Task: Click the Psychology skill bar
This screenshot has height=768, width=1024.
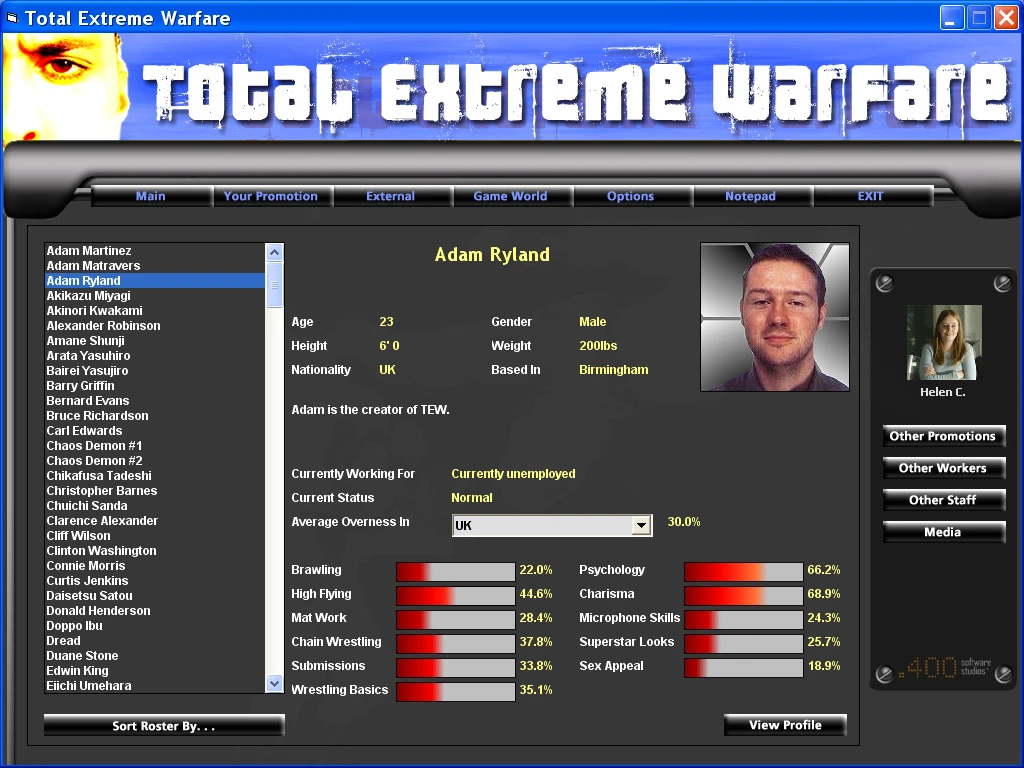Action: 743,571
